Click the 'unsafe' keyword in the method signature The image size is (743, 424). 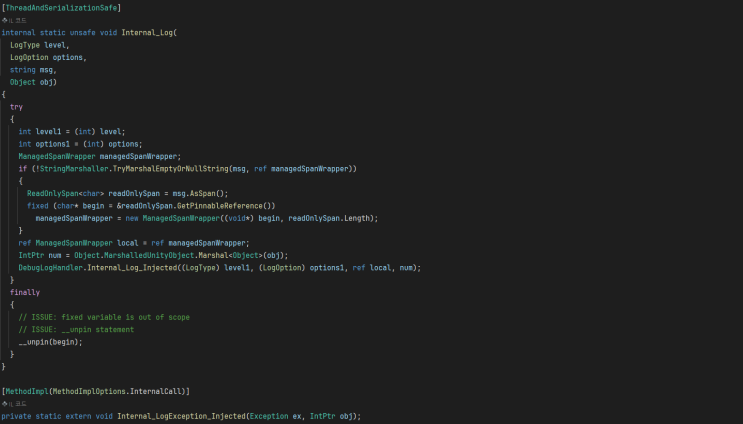(x=82, y=33)
